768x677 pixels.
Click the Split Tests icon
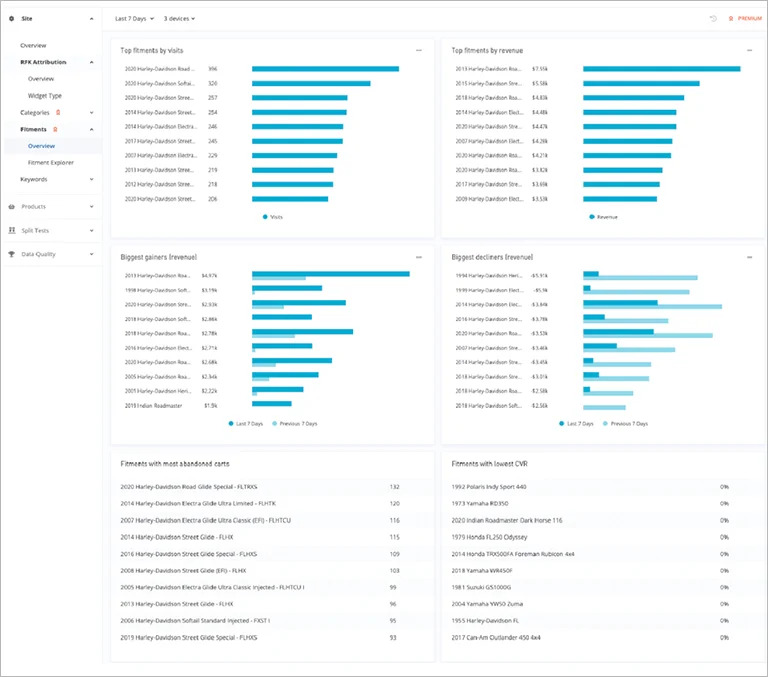[x=12, y=230]
